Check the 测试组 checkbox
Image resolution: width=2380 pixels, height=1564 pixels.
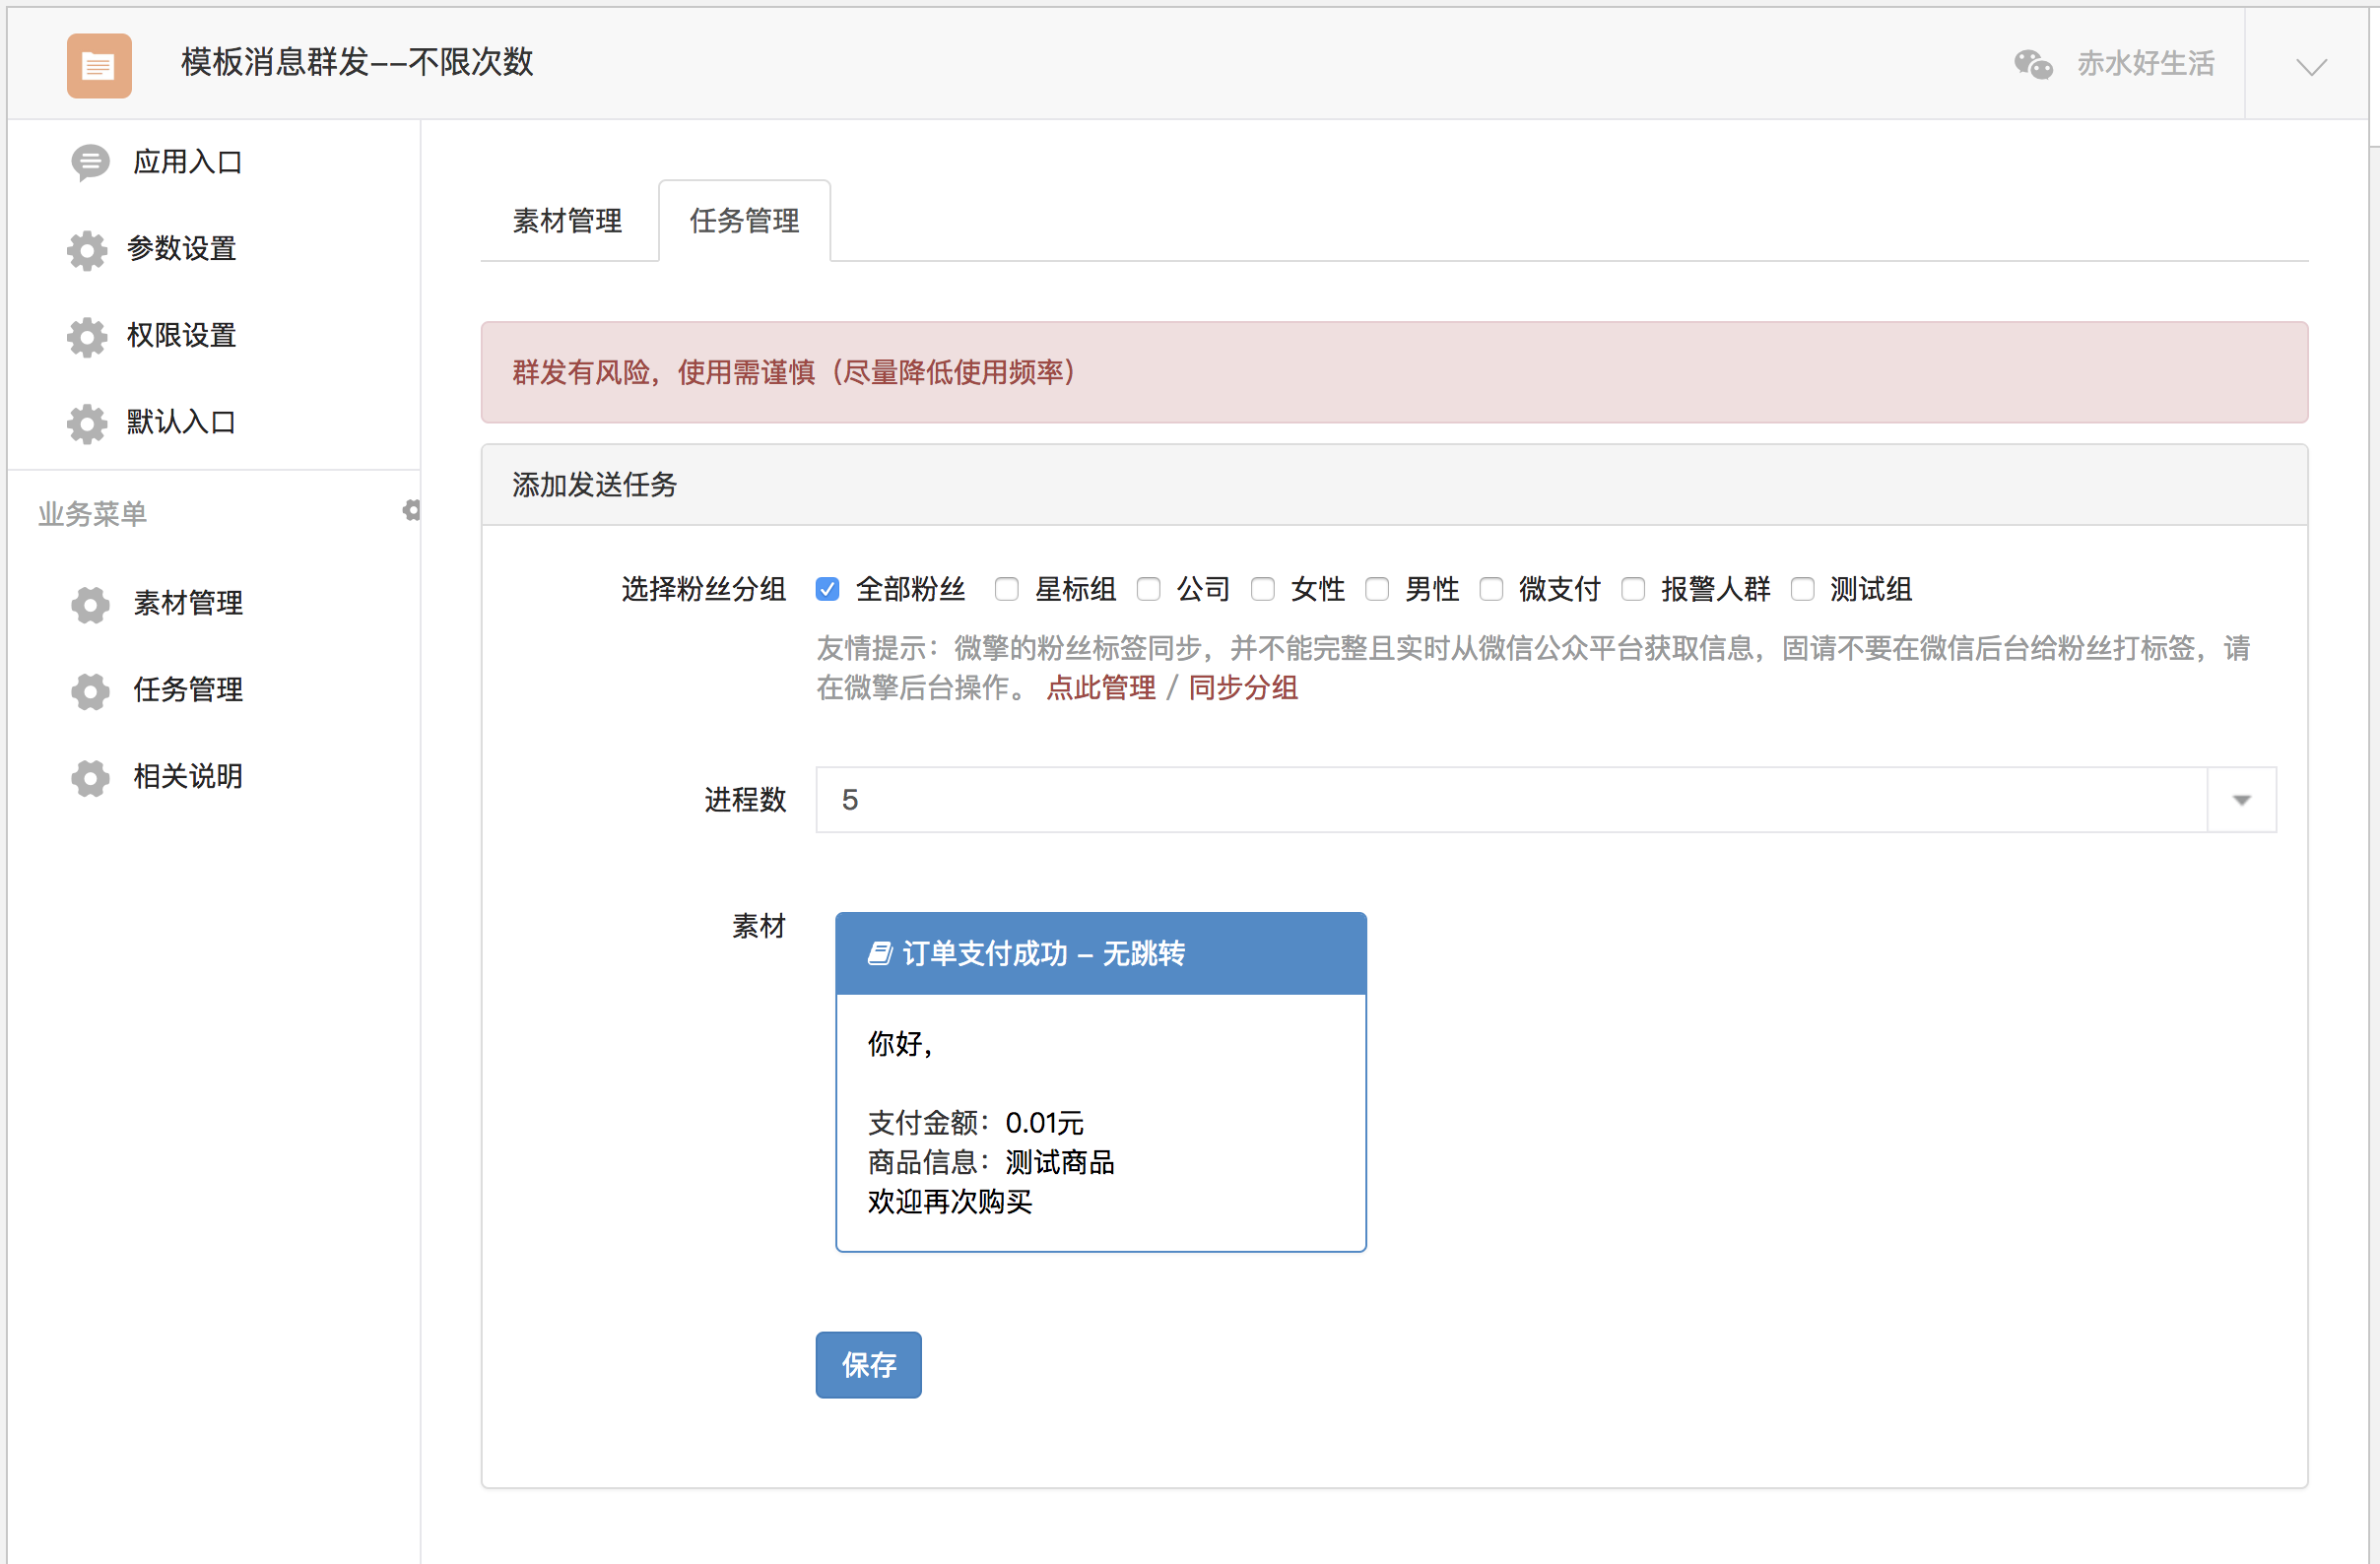coord(1802,589)
